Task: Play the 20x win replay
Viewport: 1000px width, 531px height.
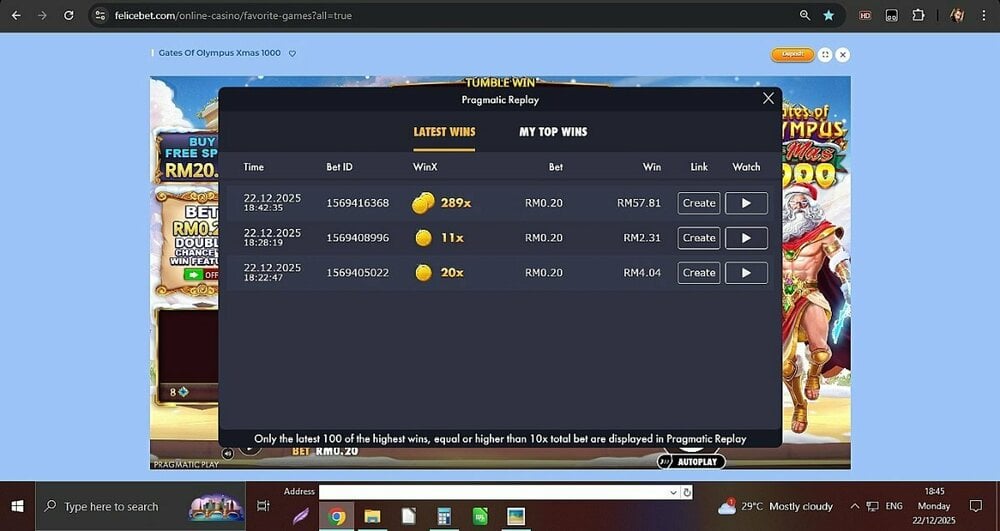Action: coord(746,273)
